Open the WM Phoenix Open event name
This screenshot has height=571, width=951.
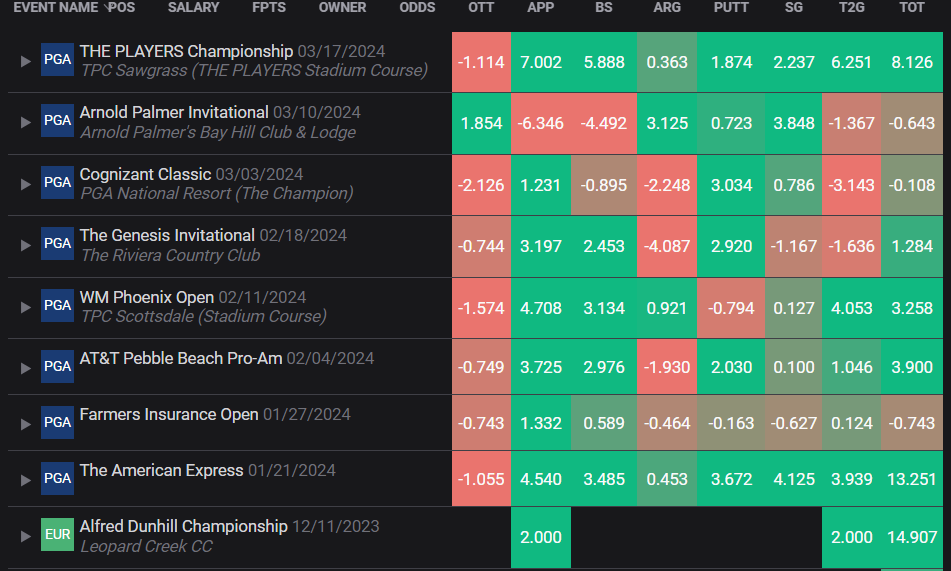[x=147, y=297]
